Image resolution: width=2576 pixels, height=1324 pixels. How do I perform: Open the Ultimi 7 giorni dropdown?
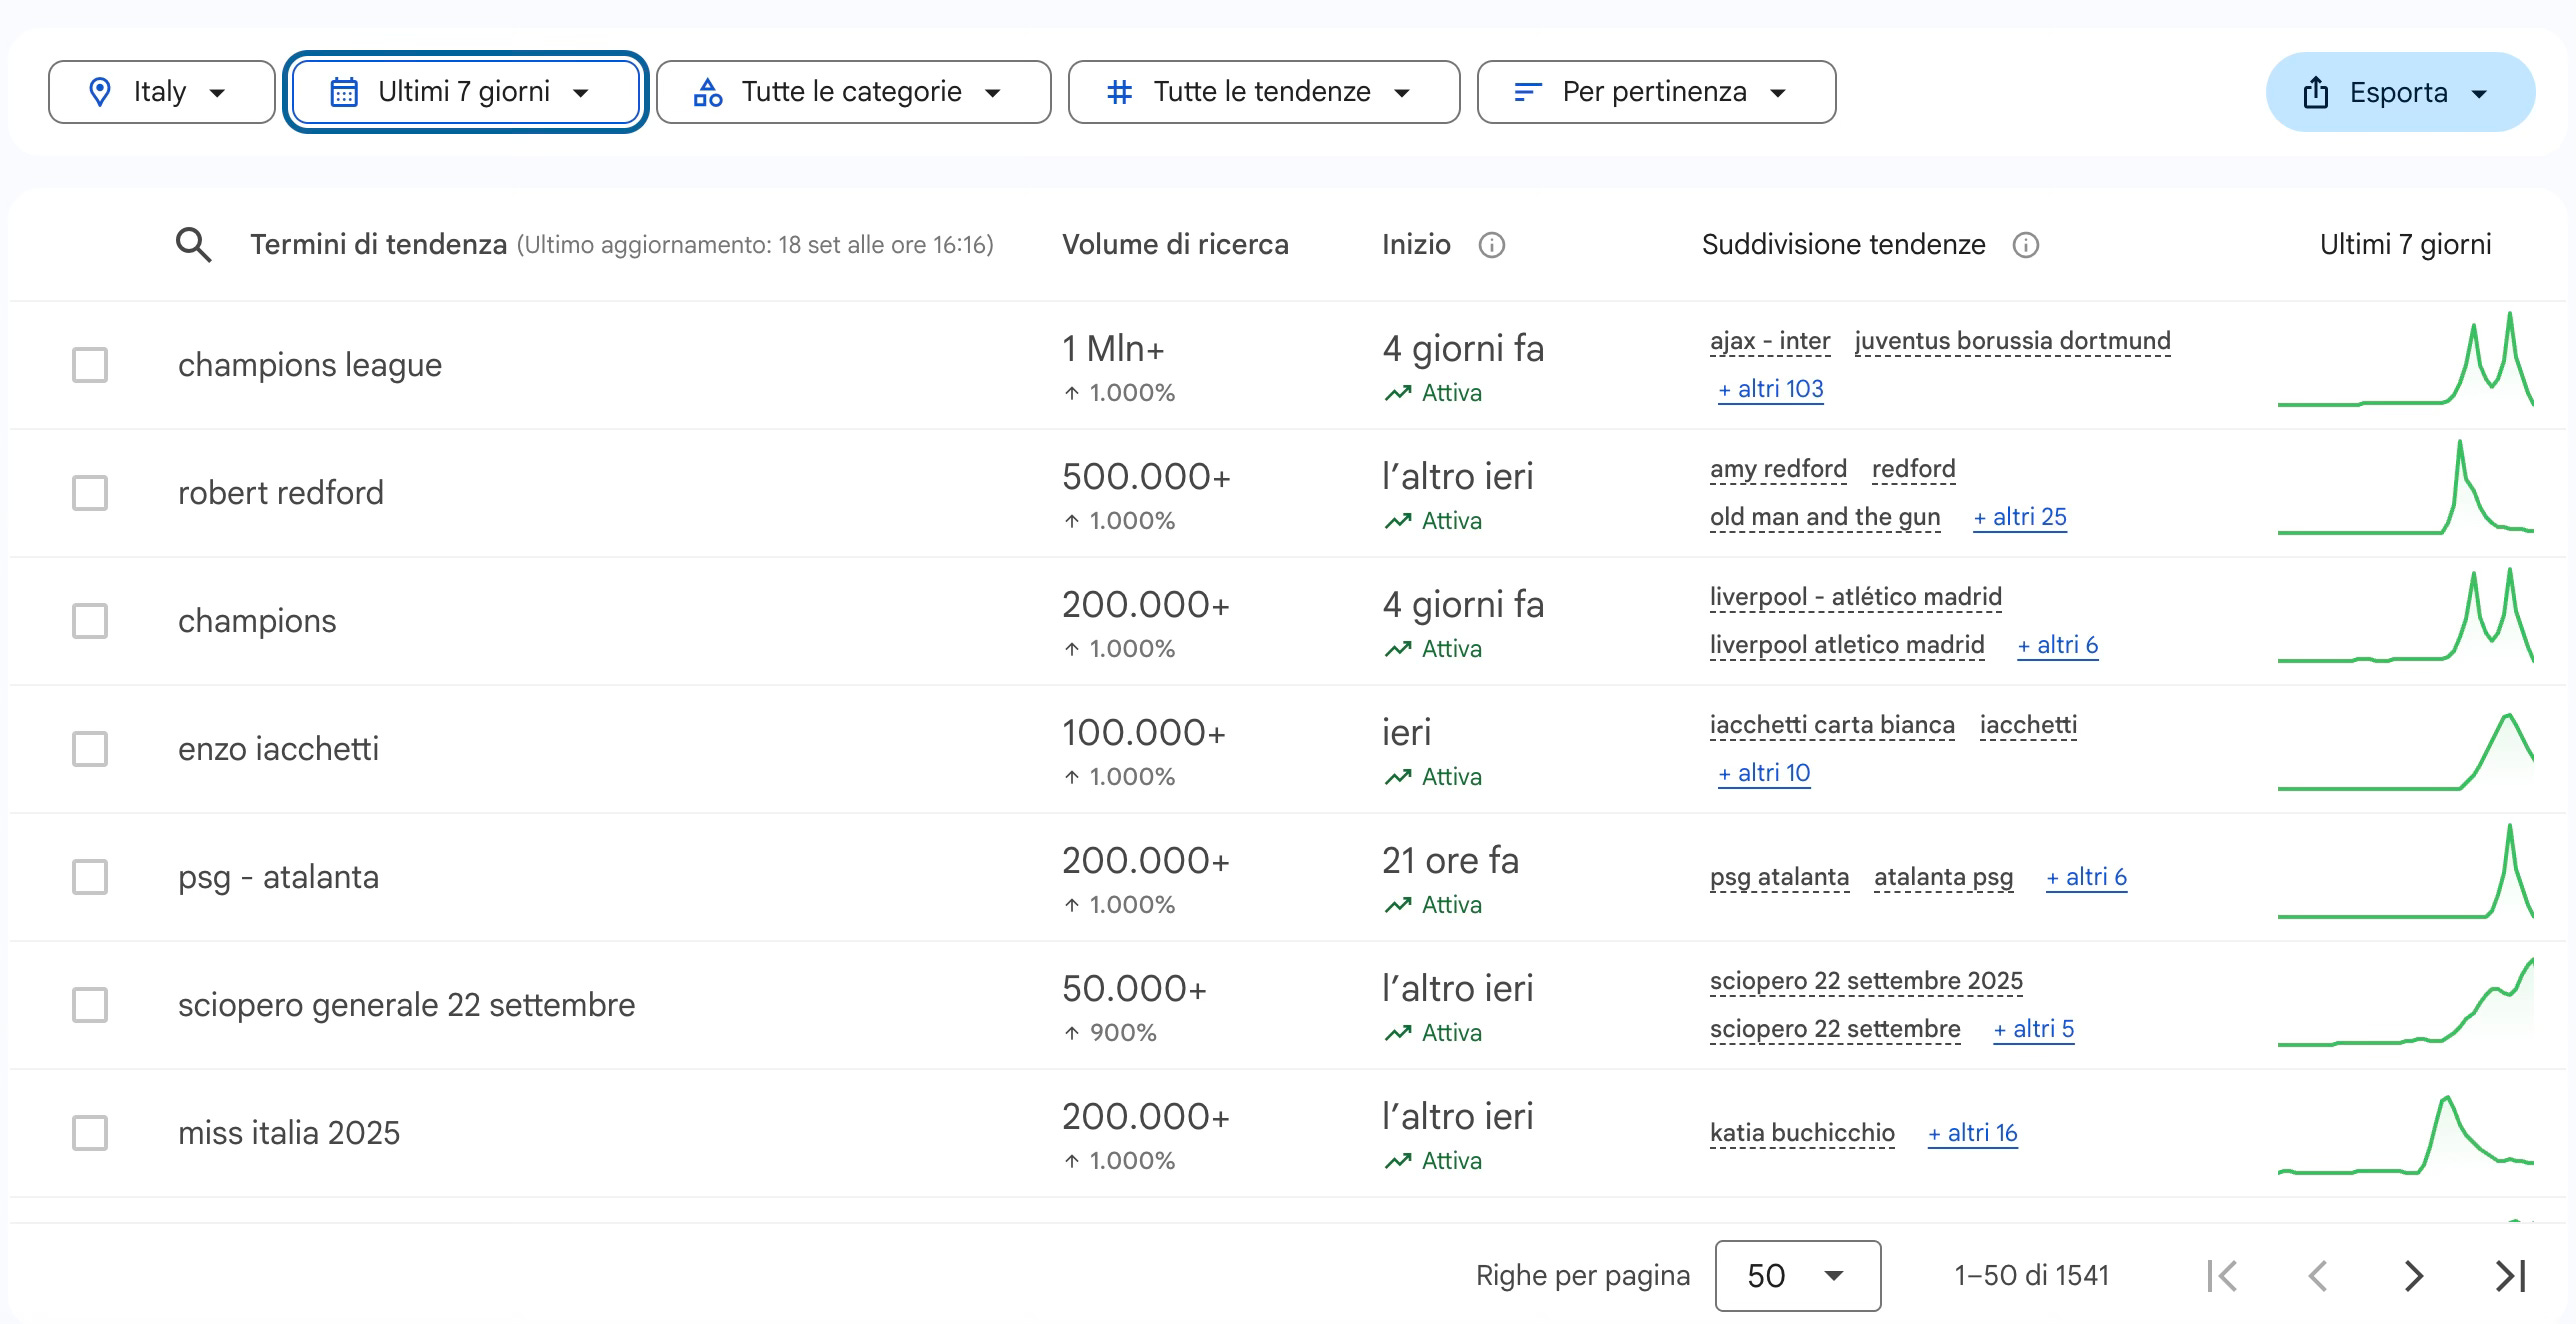point(465,92)
